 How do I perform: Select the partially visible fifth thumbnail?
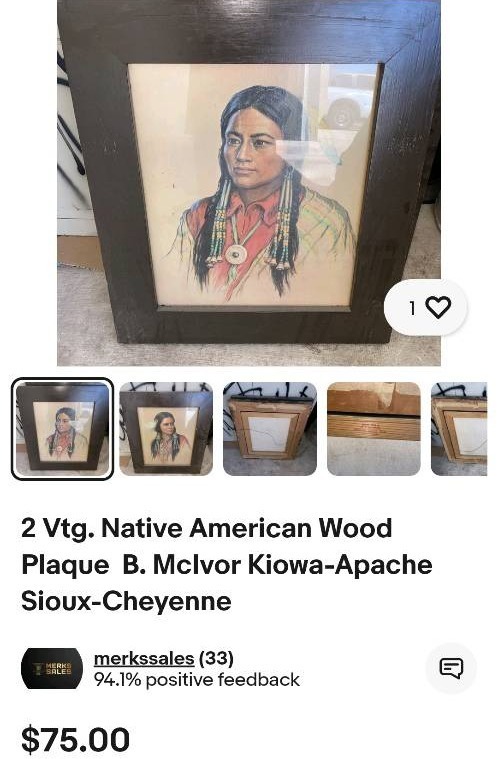(x=459, y=429)
